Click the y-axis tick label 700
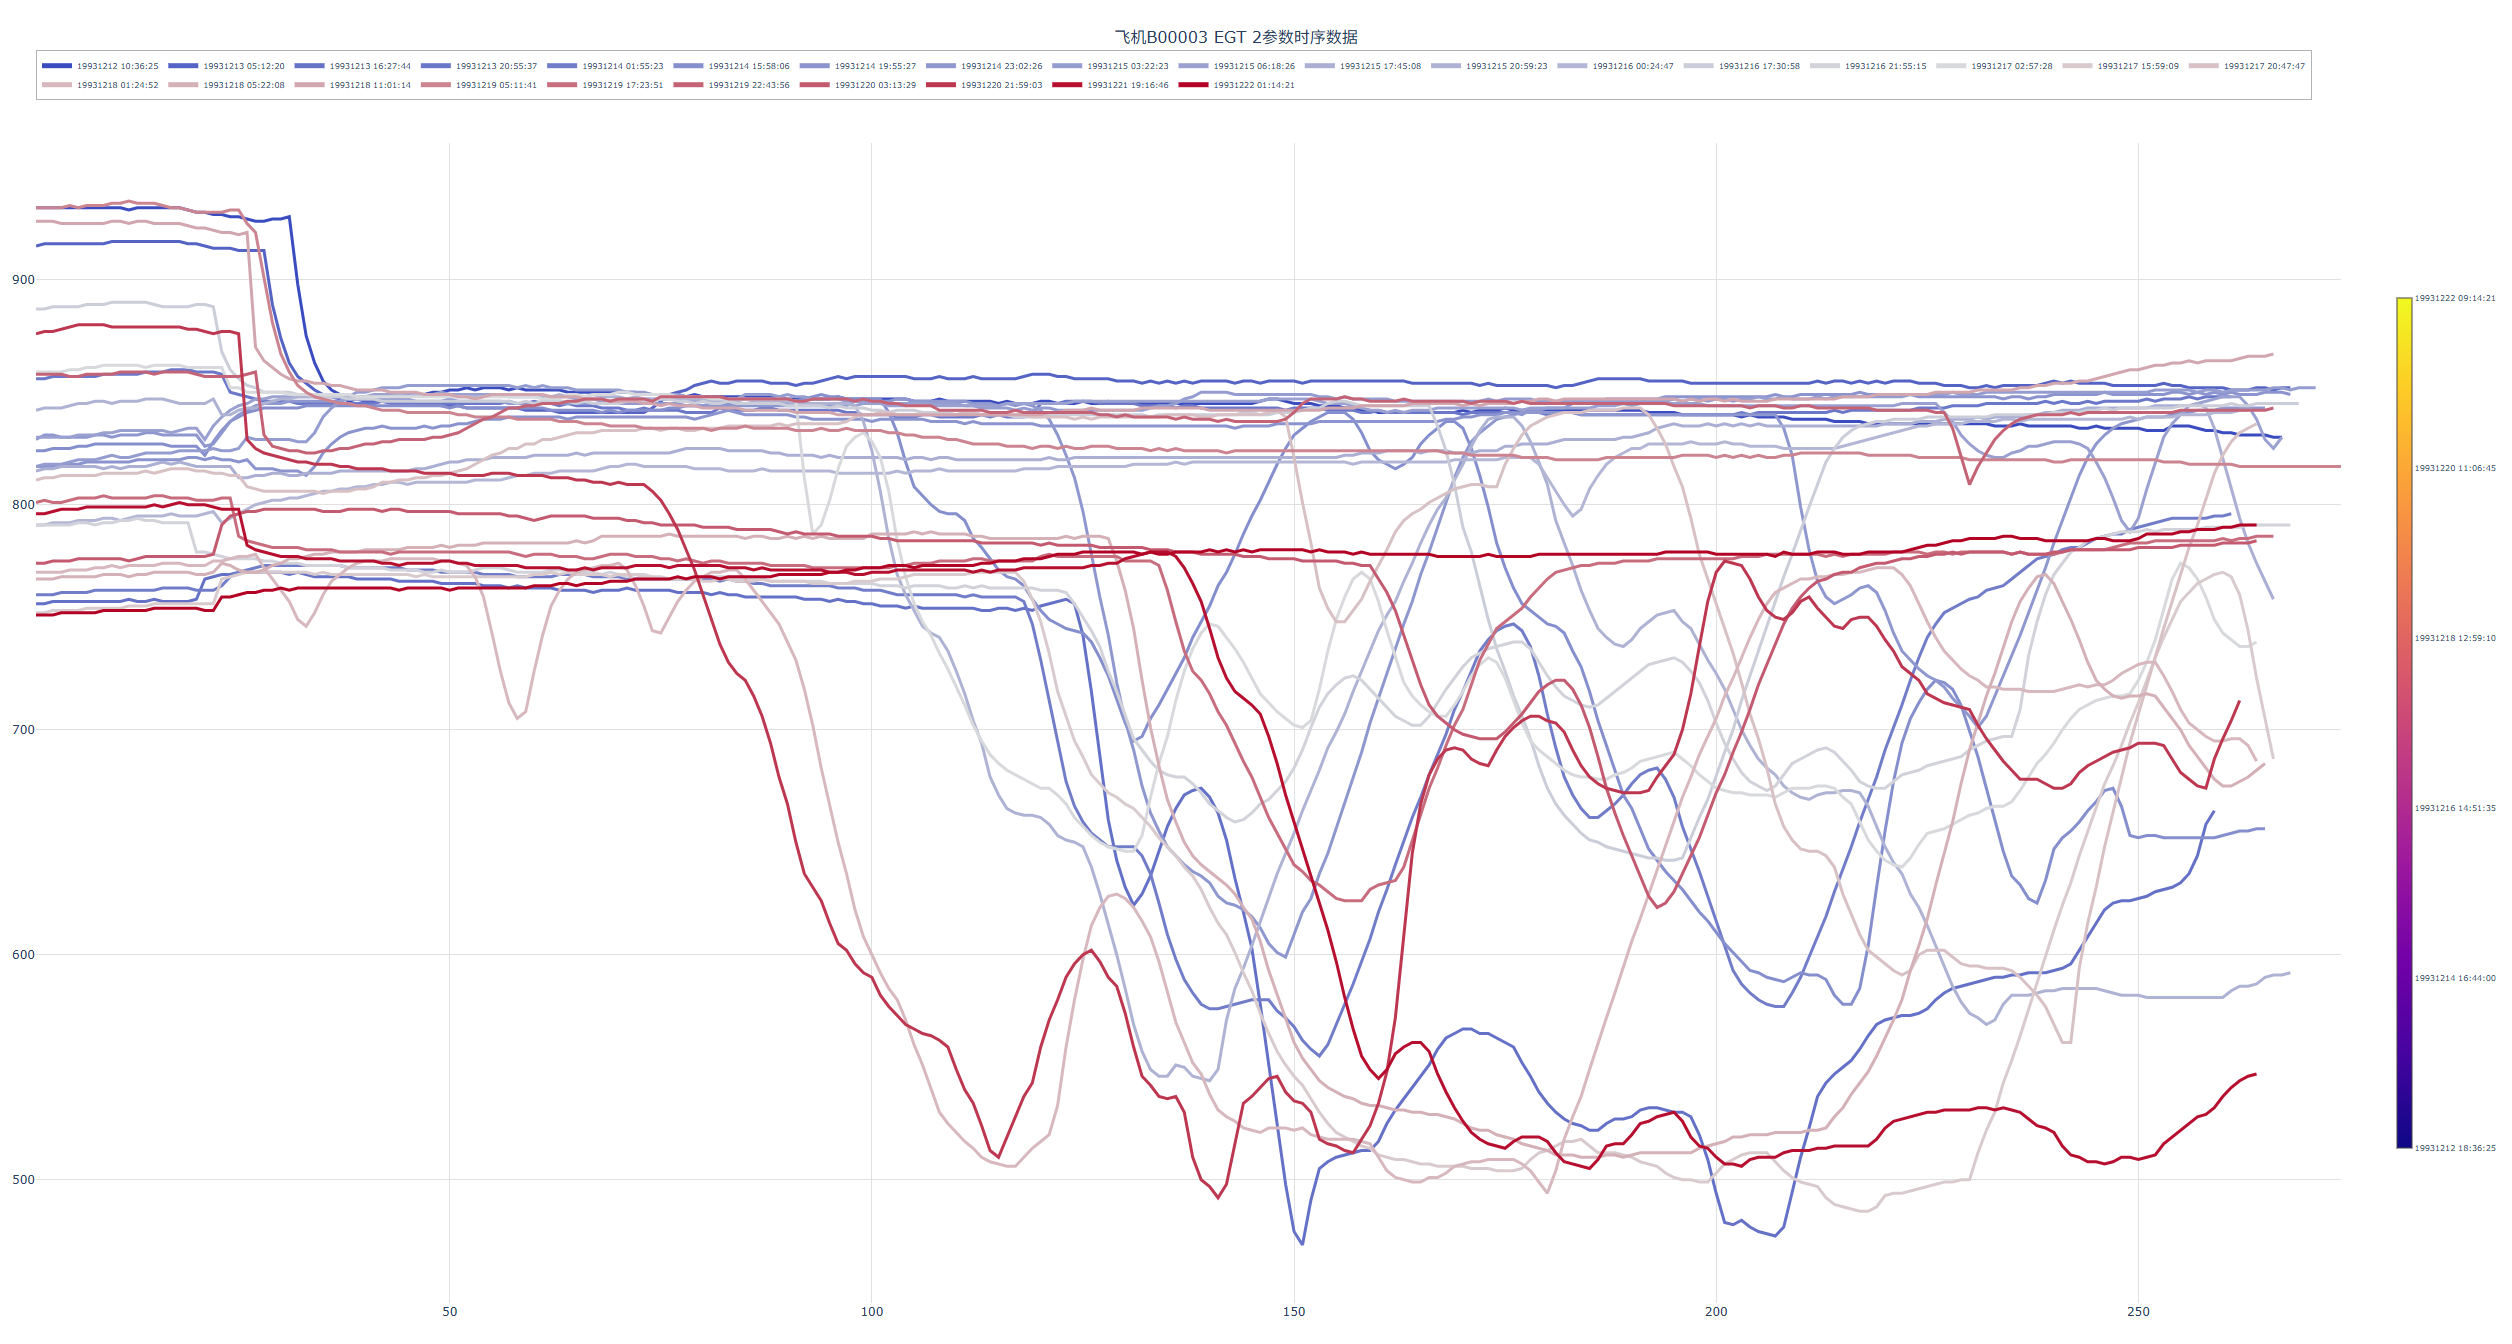The image size is (2512, 1344). pyautogui.click(x=23, y=729)
